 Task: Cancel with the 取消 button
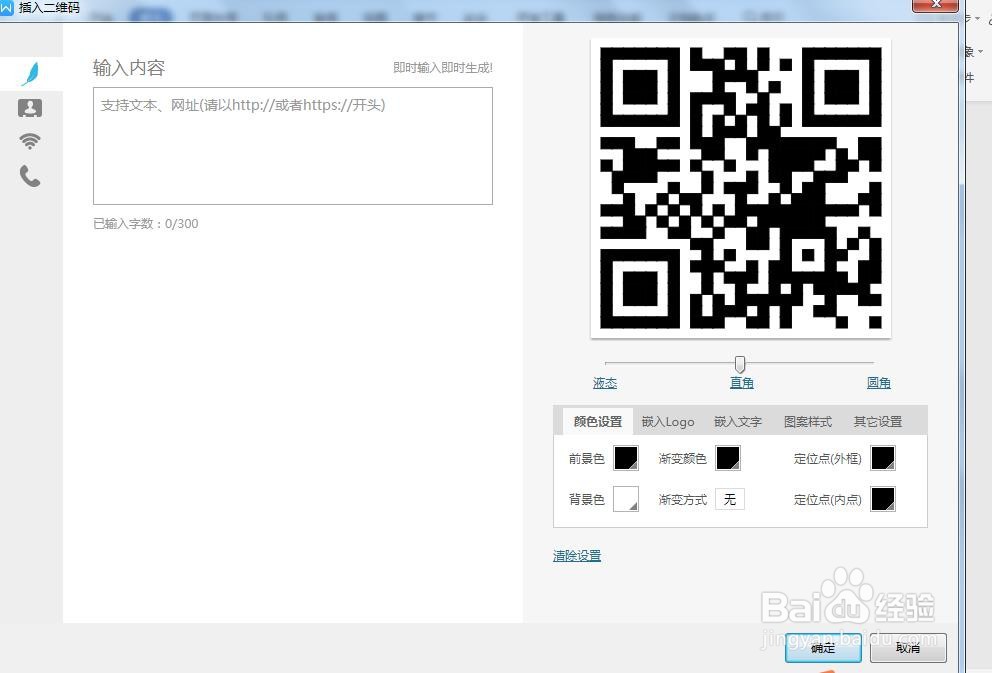[908, 648]
